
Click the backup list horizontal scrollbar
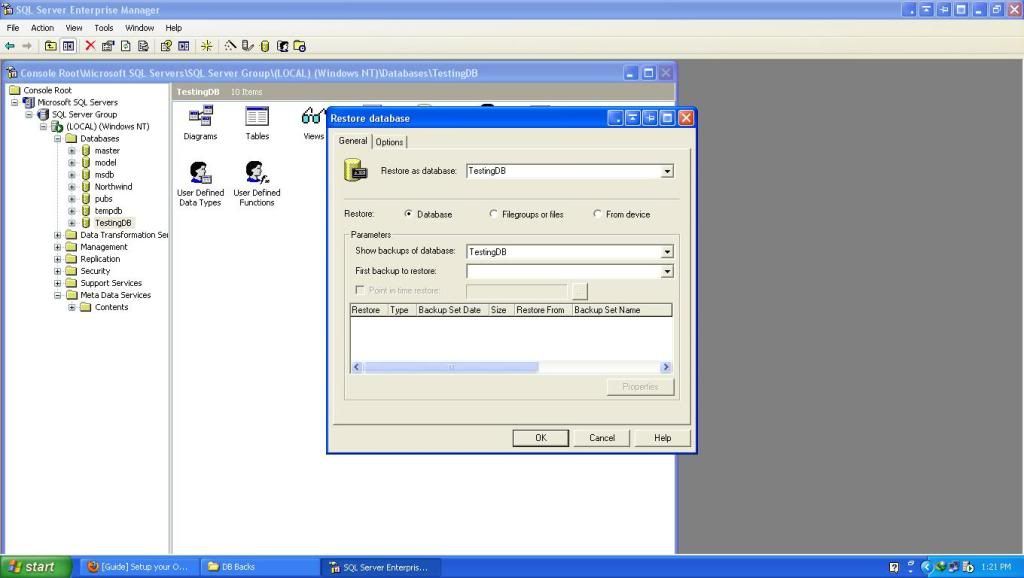point(450,367)
